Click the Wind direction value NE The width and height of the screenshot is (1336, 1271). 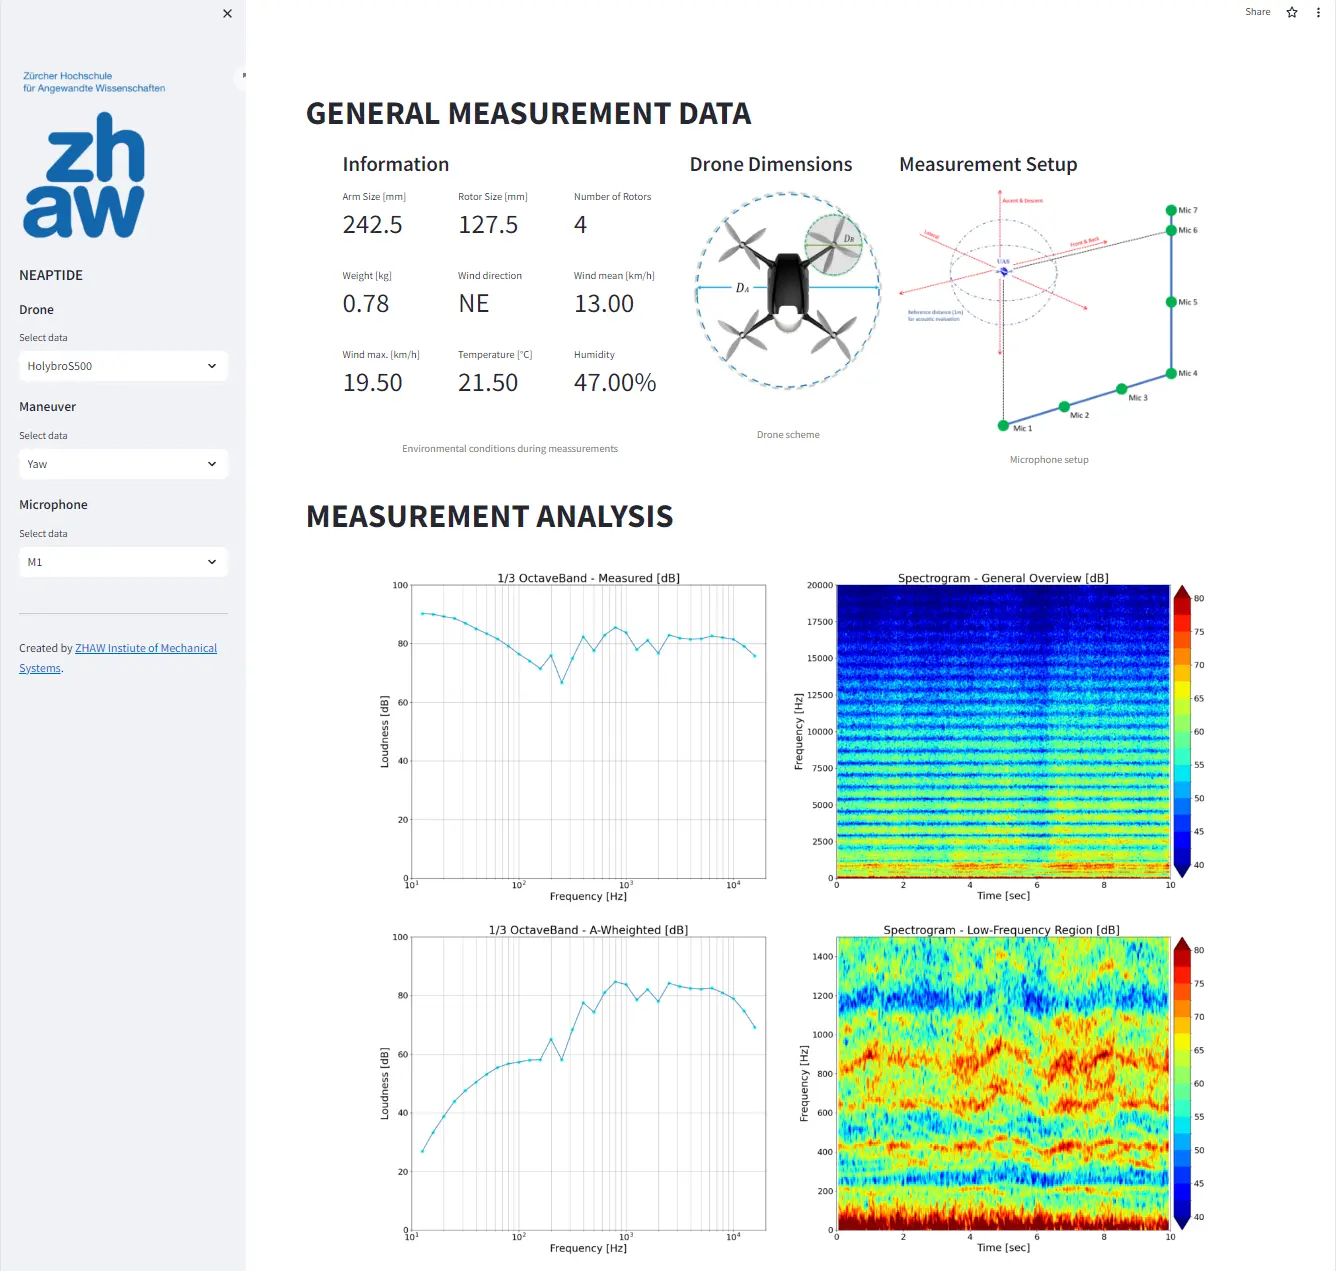tap(474, 304)
